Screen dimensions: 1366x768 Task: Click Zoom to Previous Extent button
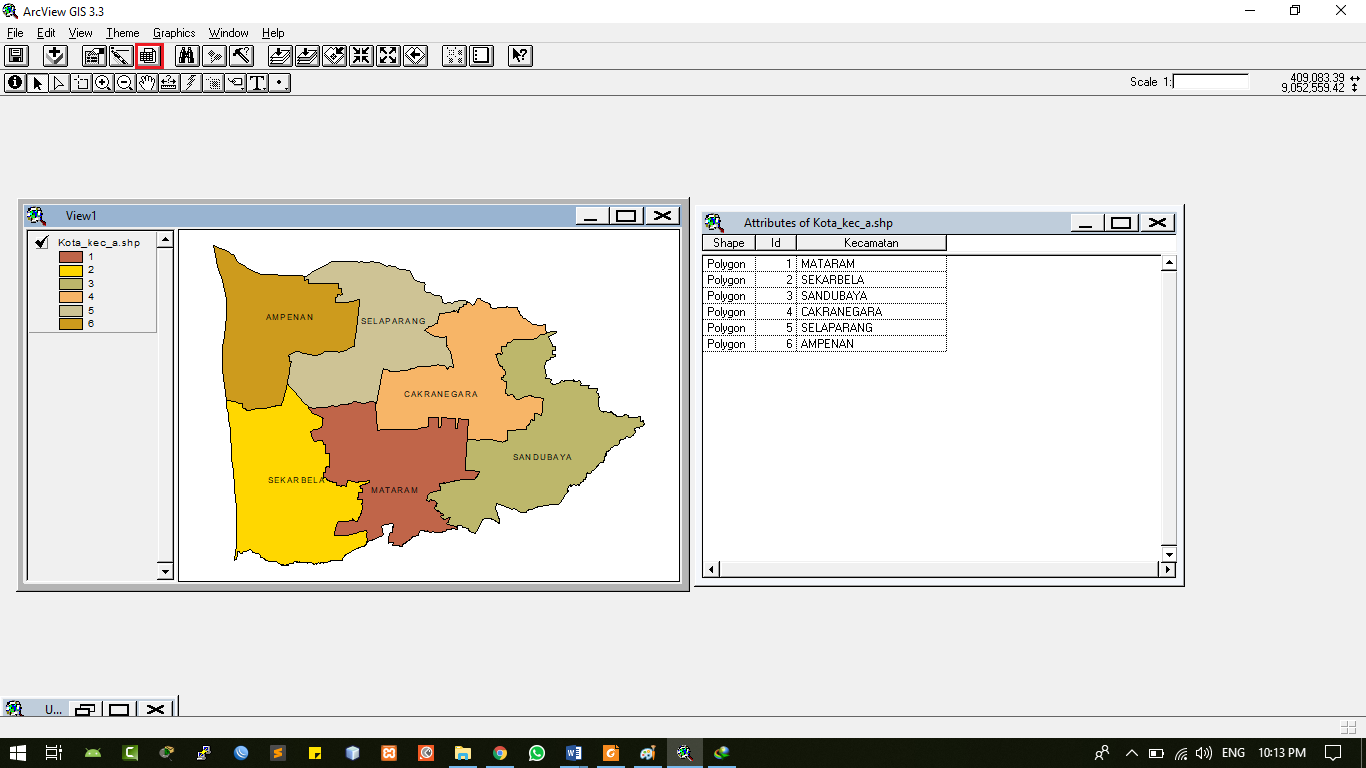[416, 56]
